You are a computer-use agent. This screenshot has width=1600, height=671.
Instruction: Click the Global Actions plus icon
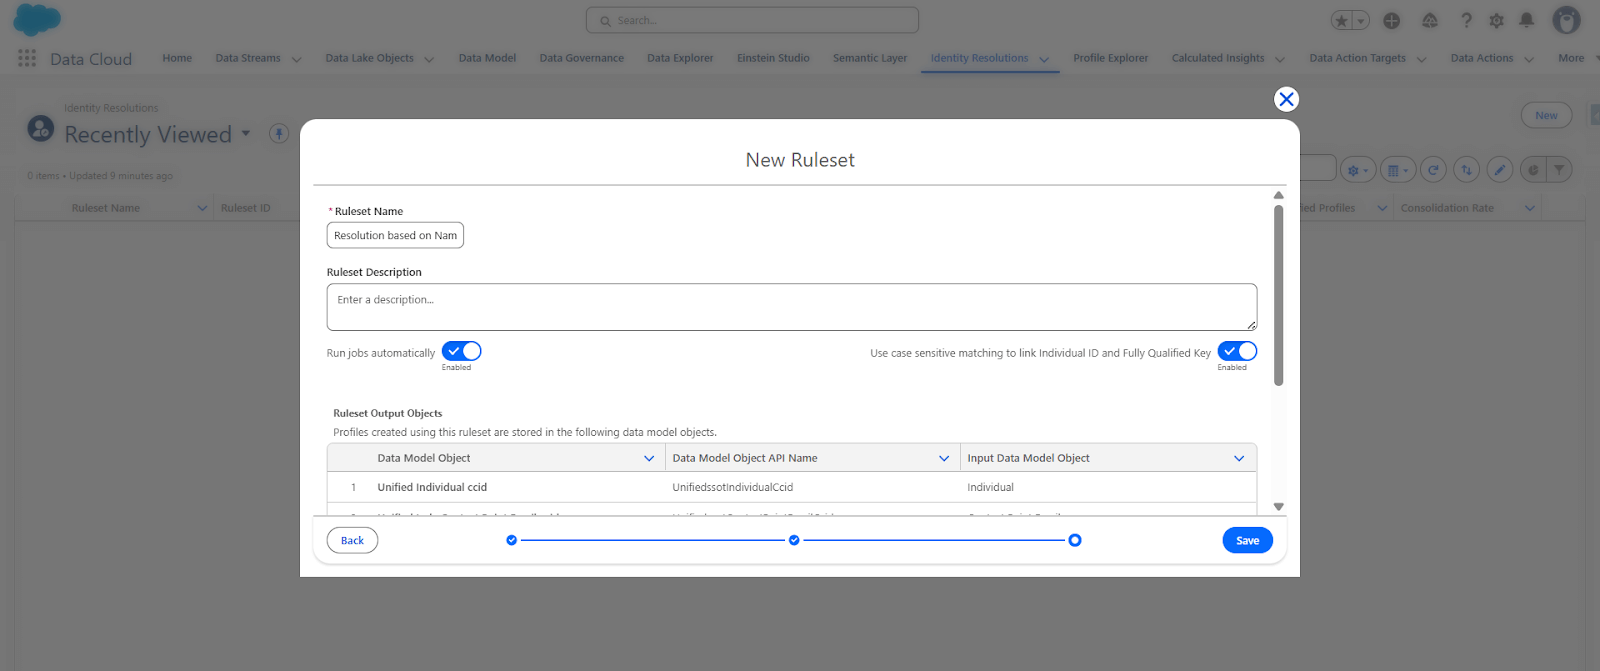click(1391, 21)
